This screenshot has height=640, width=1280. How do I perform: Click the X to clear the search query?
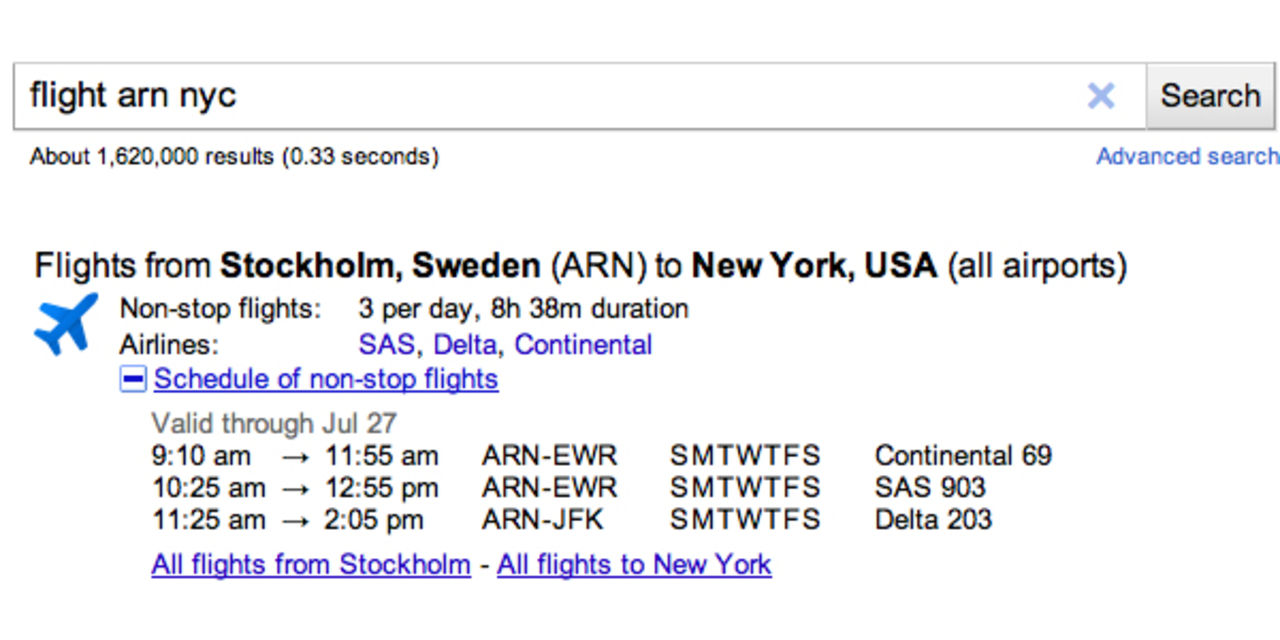click(x=1100, y=95)
